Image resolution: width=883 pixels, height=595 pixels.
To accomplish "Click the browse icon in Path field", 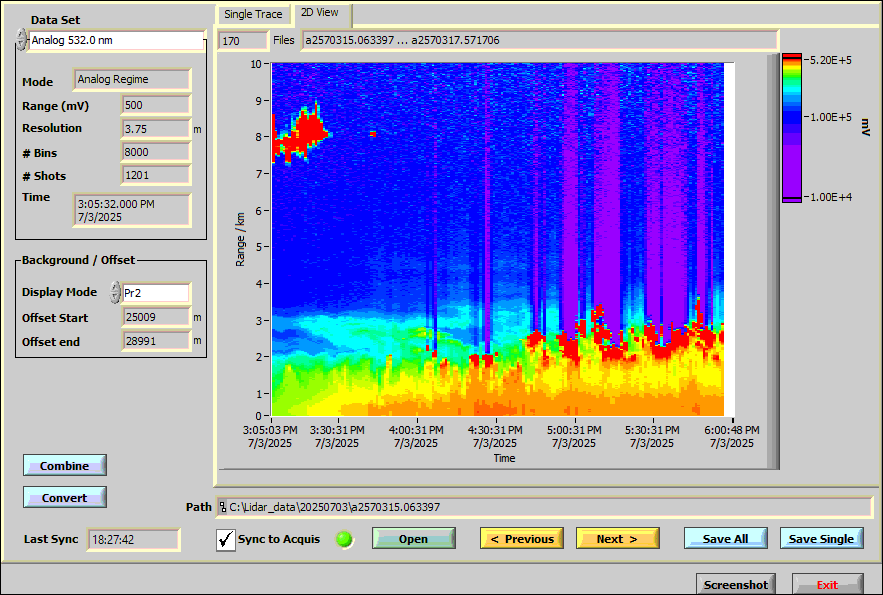I will (223, 507).
